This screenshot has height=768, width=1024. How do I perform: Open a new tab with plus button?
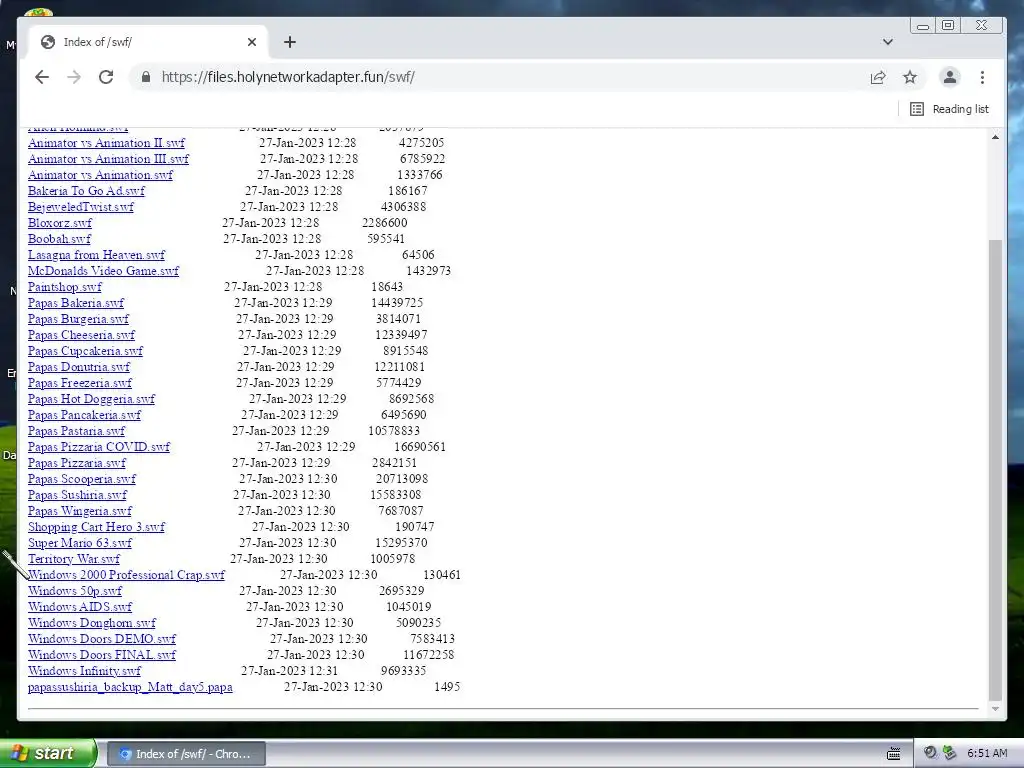(290, 42)
